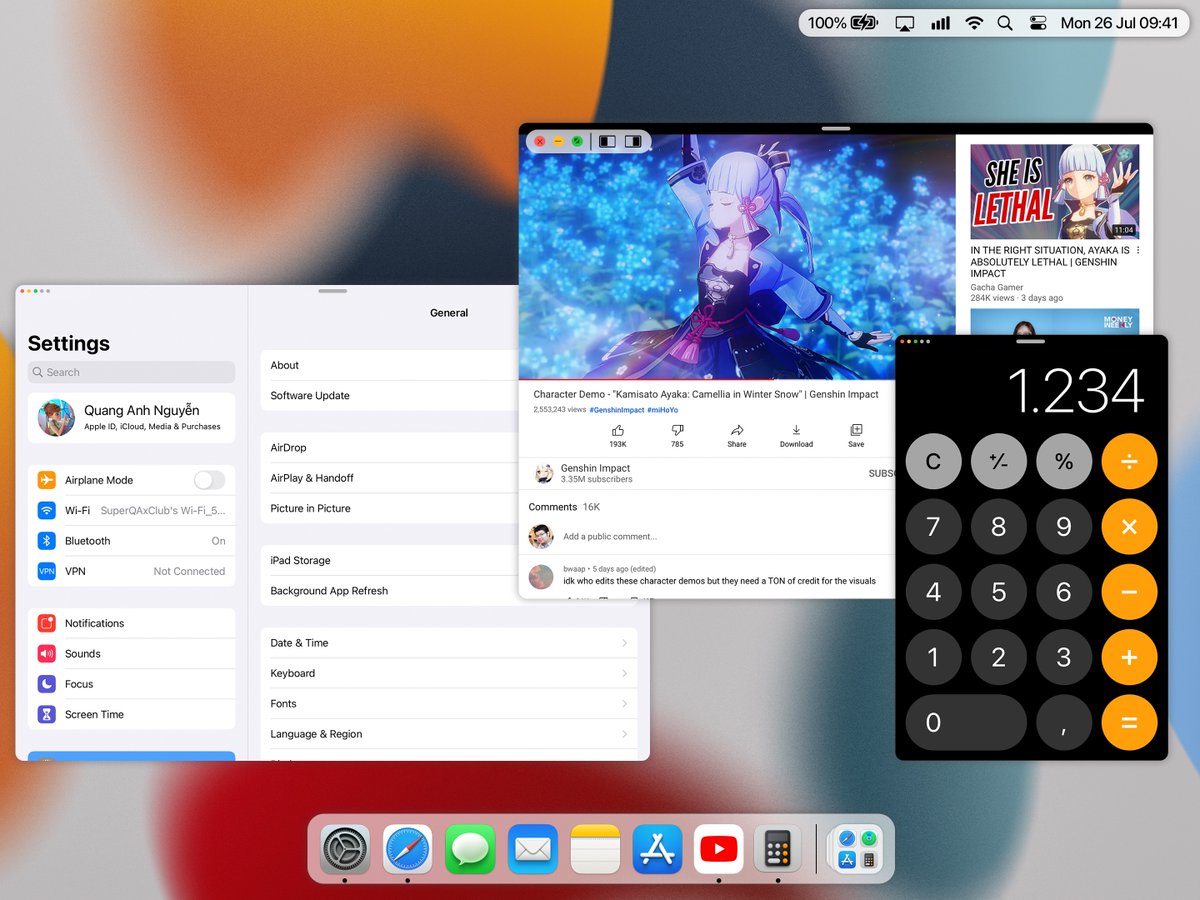
Task: Launch Safari from the dock
Action: point(408,849)
